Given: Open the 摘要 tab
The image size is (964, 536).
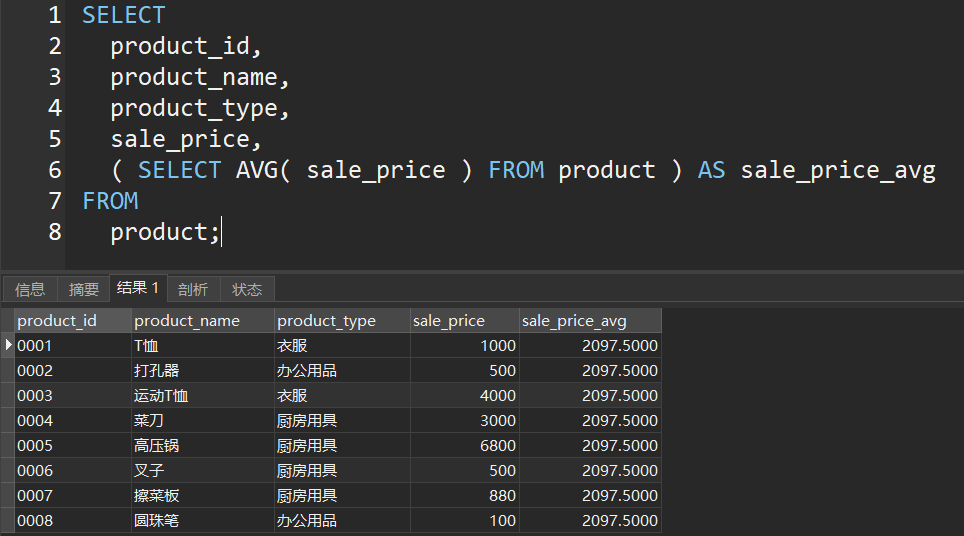Looking at the screenshot, I should [x=84, y=289].
